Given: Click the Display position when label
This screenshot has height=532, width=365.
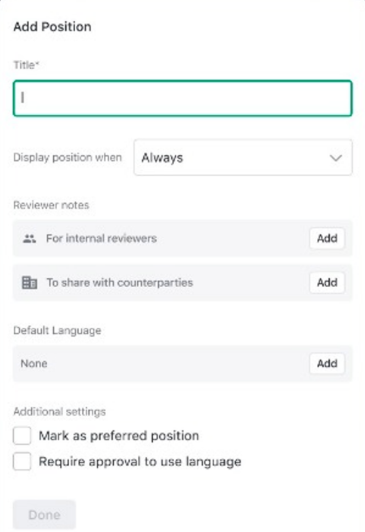Looking at the screenshot, I should pos(68,158).
